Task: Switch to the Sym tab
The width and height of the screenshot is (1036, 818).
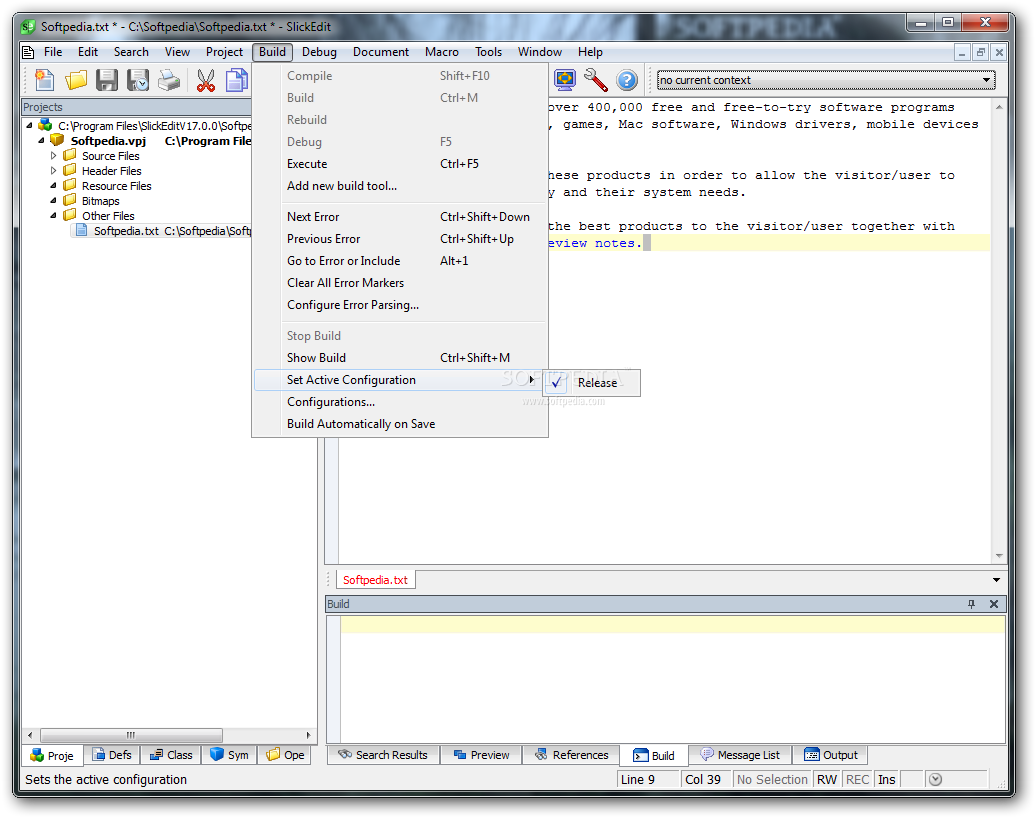Action: [x=229, y=755]
